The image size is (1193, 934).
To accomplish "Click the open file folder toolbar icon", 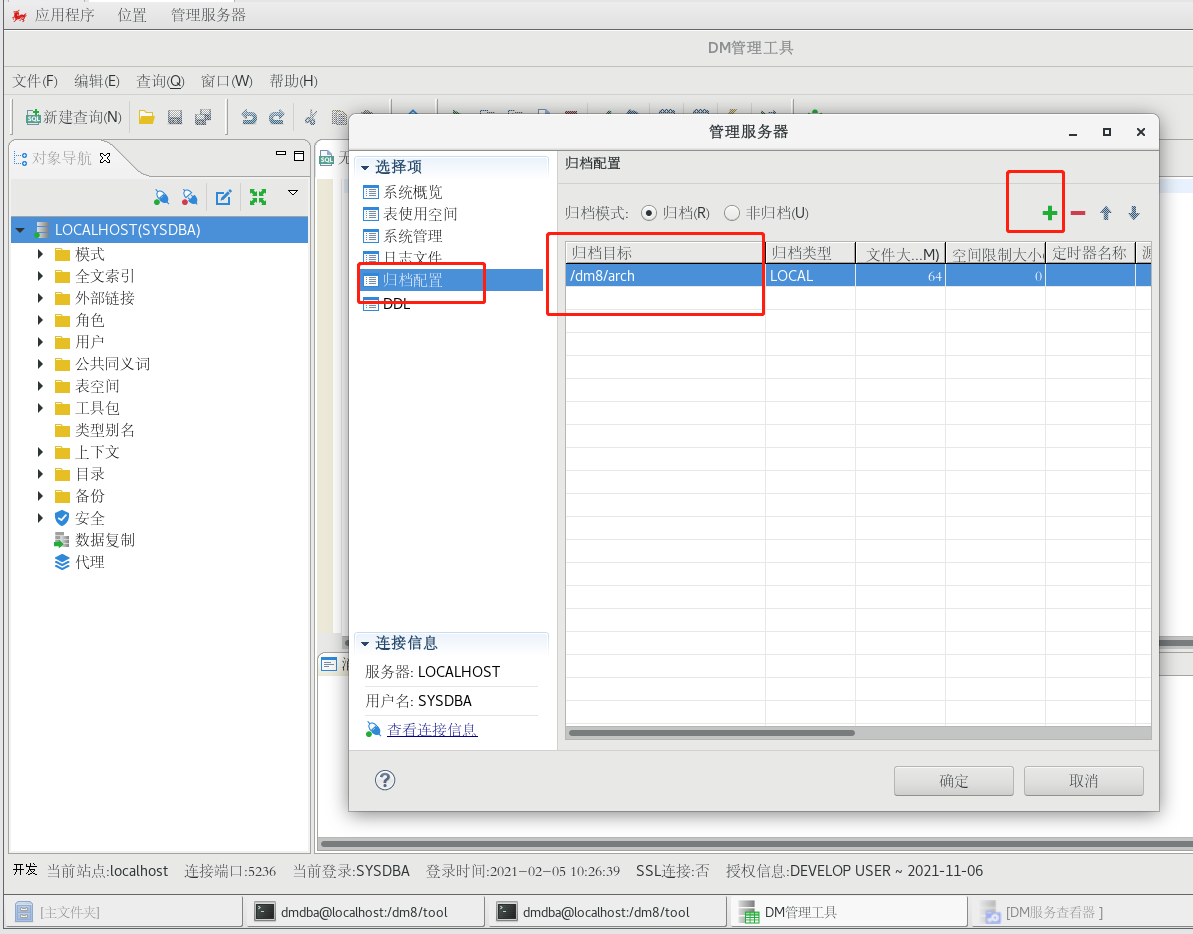I will (x=147, y=117).
